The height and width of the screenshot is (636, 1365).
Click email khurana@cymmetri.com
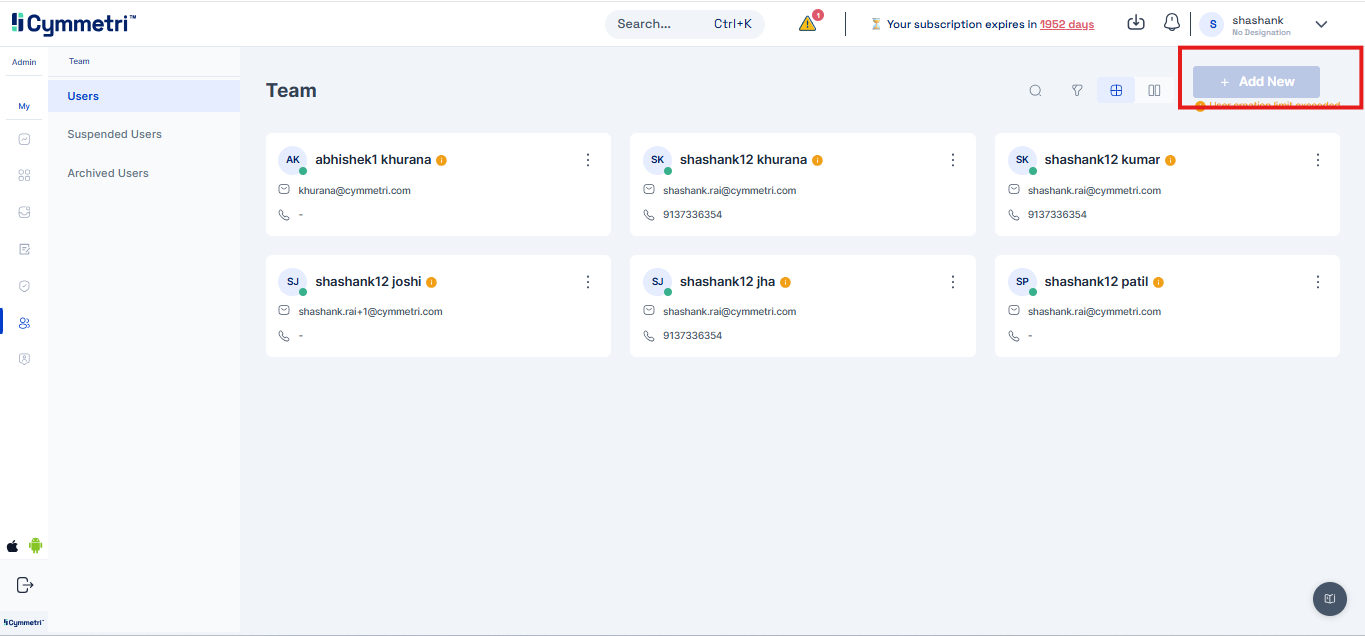pos(354,190)
